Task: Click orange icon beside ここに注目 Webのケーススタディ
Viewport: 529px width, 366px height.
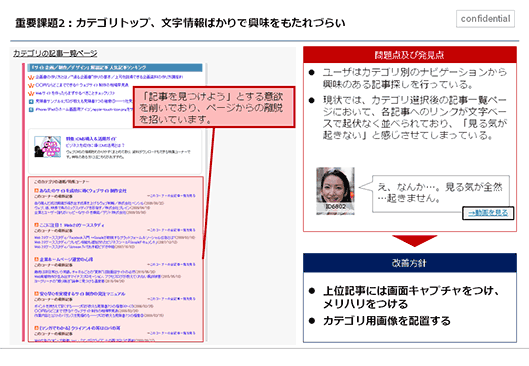Action: [36, 225]
